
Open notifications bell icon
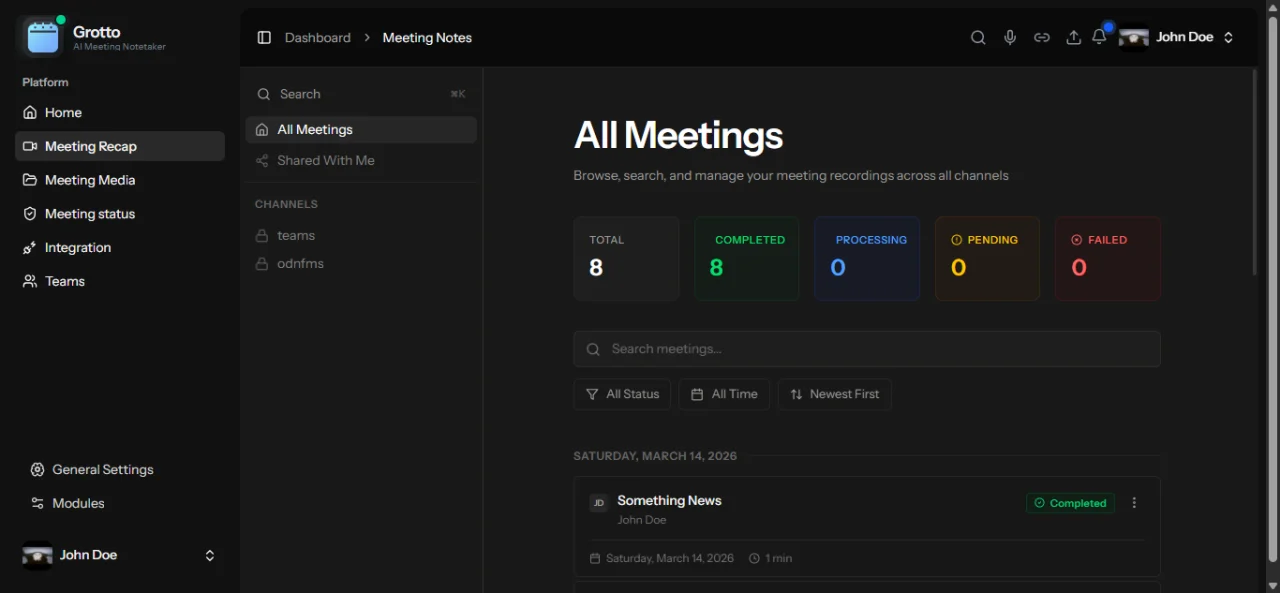click(1099, 37)
